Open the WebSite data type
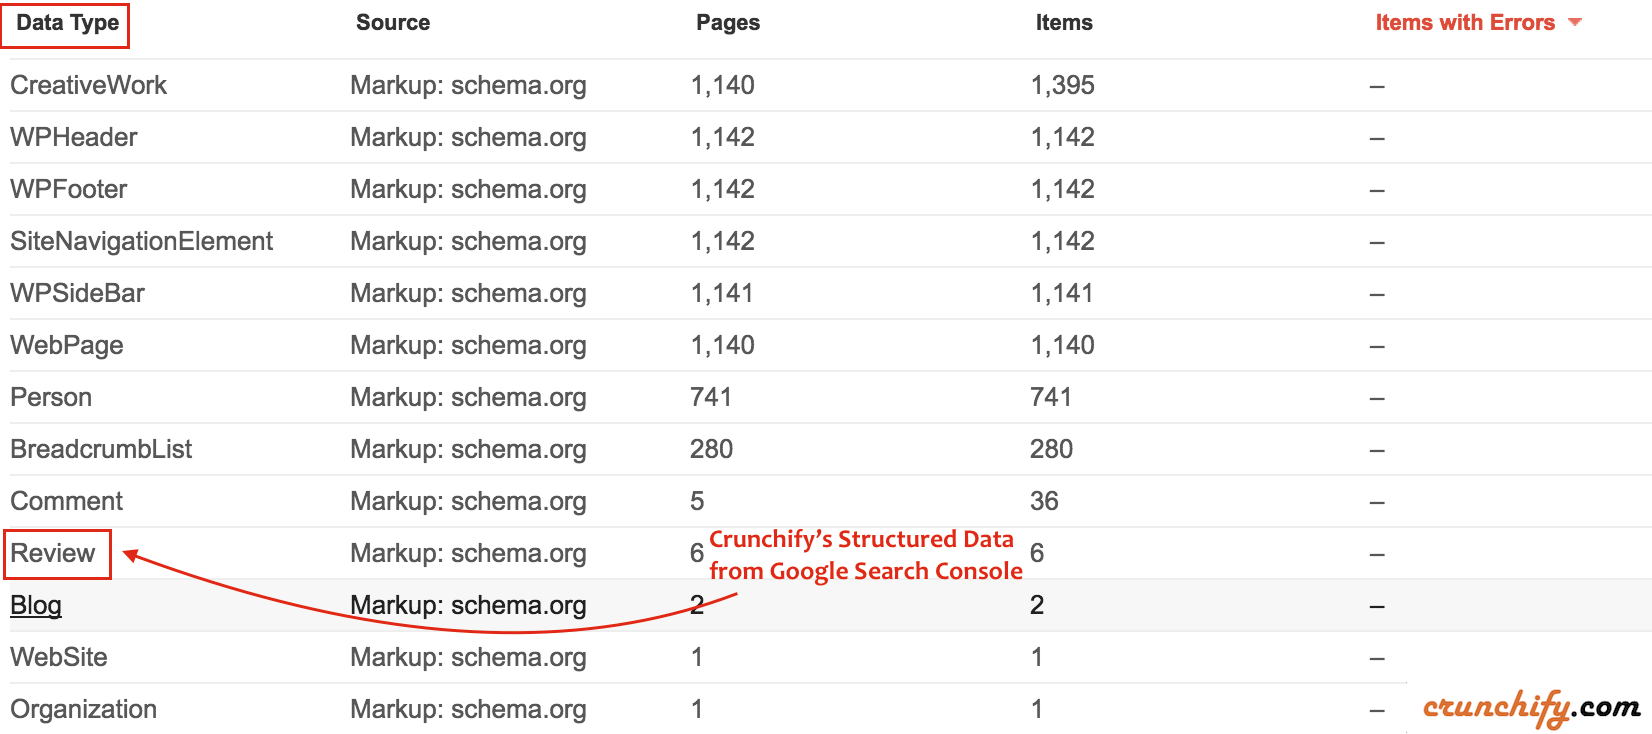 59,657
